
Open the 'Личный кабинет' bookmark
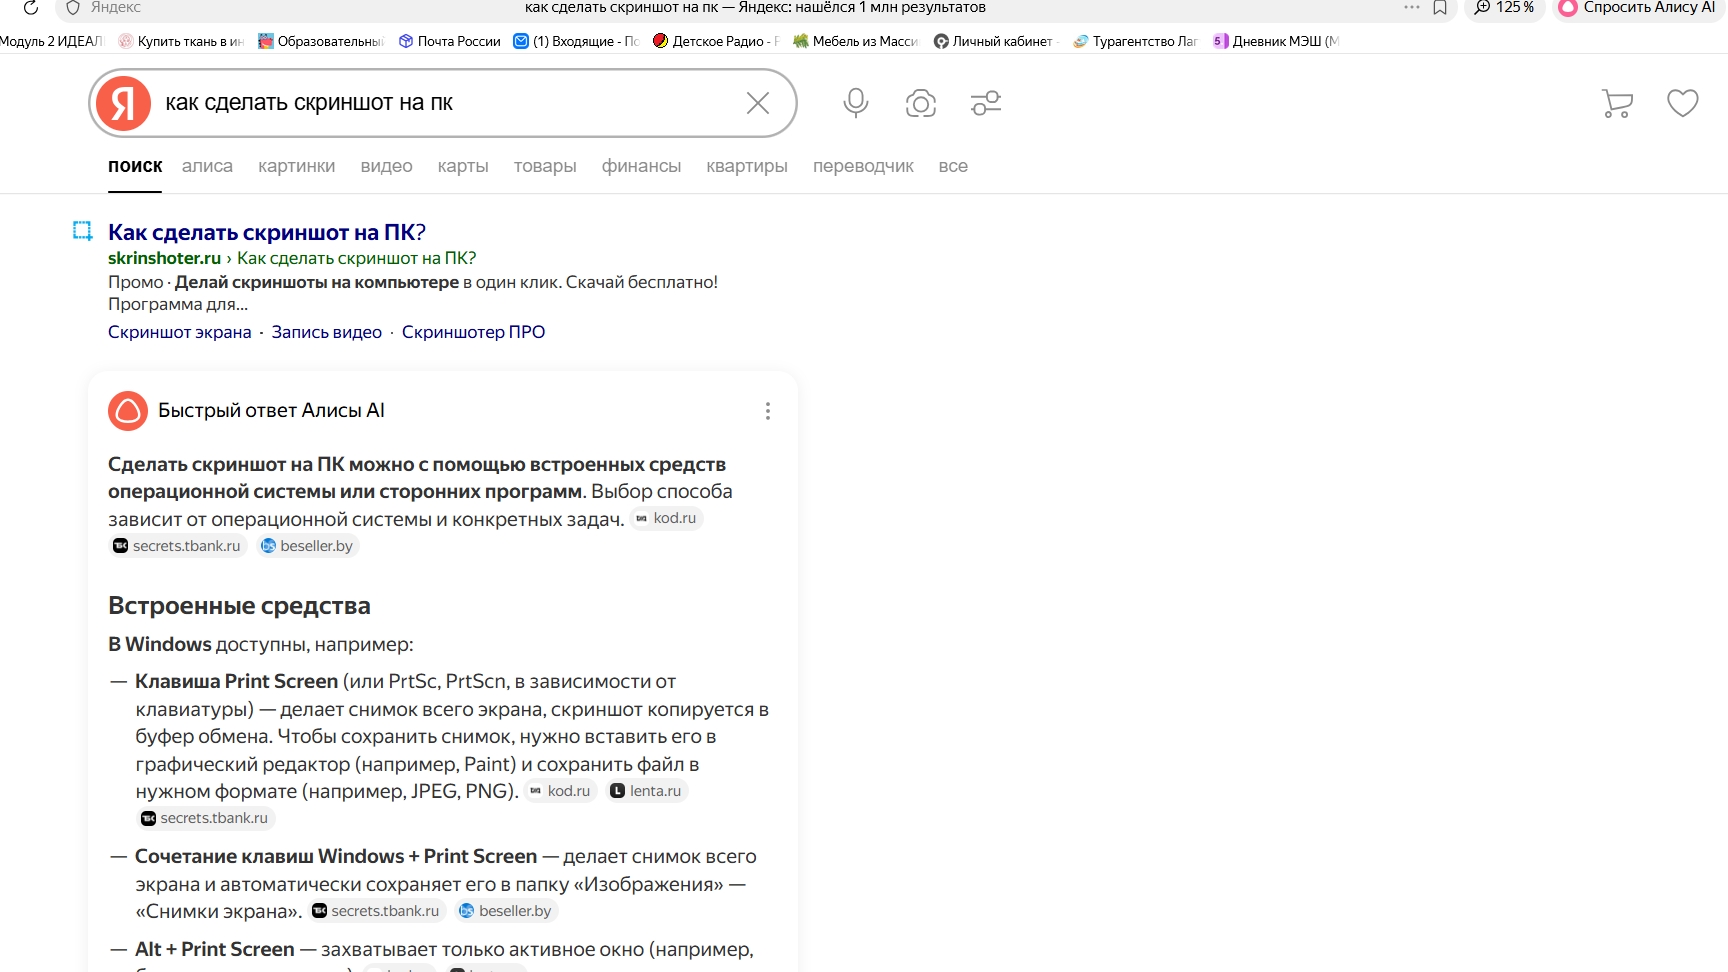click(x=996, y=41)
